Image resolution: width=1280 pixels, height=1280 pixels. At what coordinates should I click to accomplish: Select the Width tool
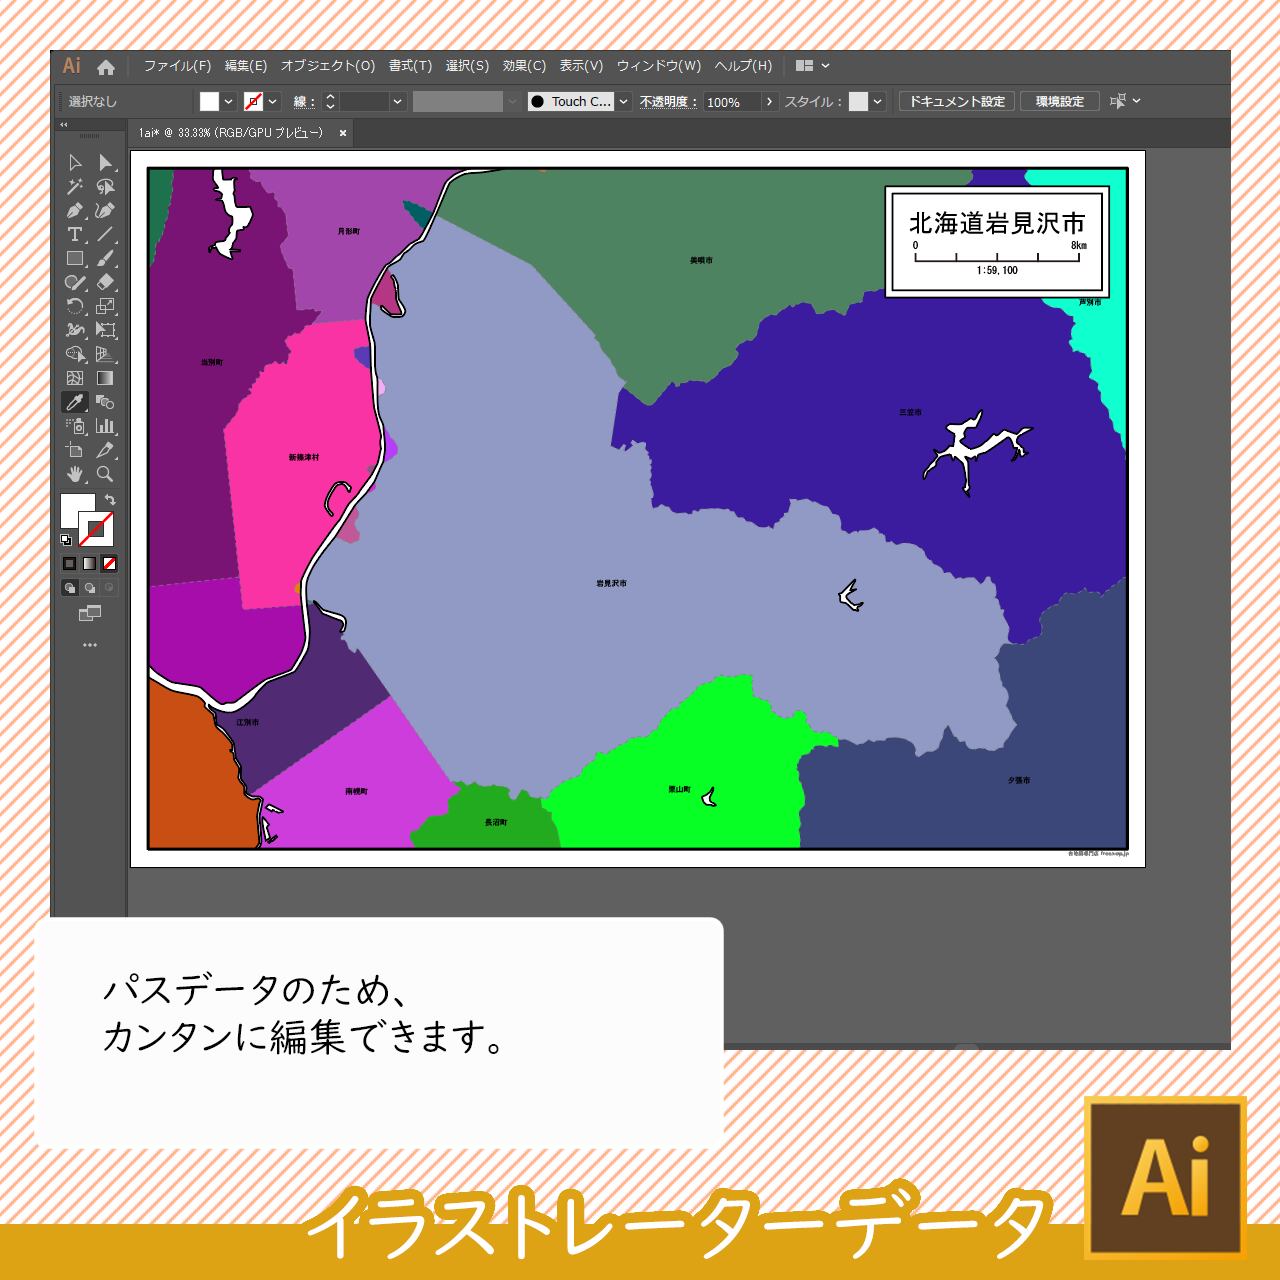coord(75,330)
